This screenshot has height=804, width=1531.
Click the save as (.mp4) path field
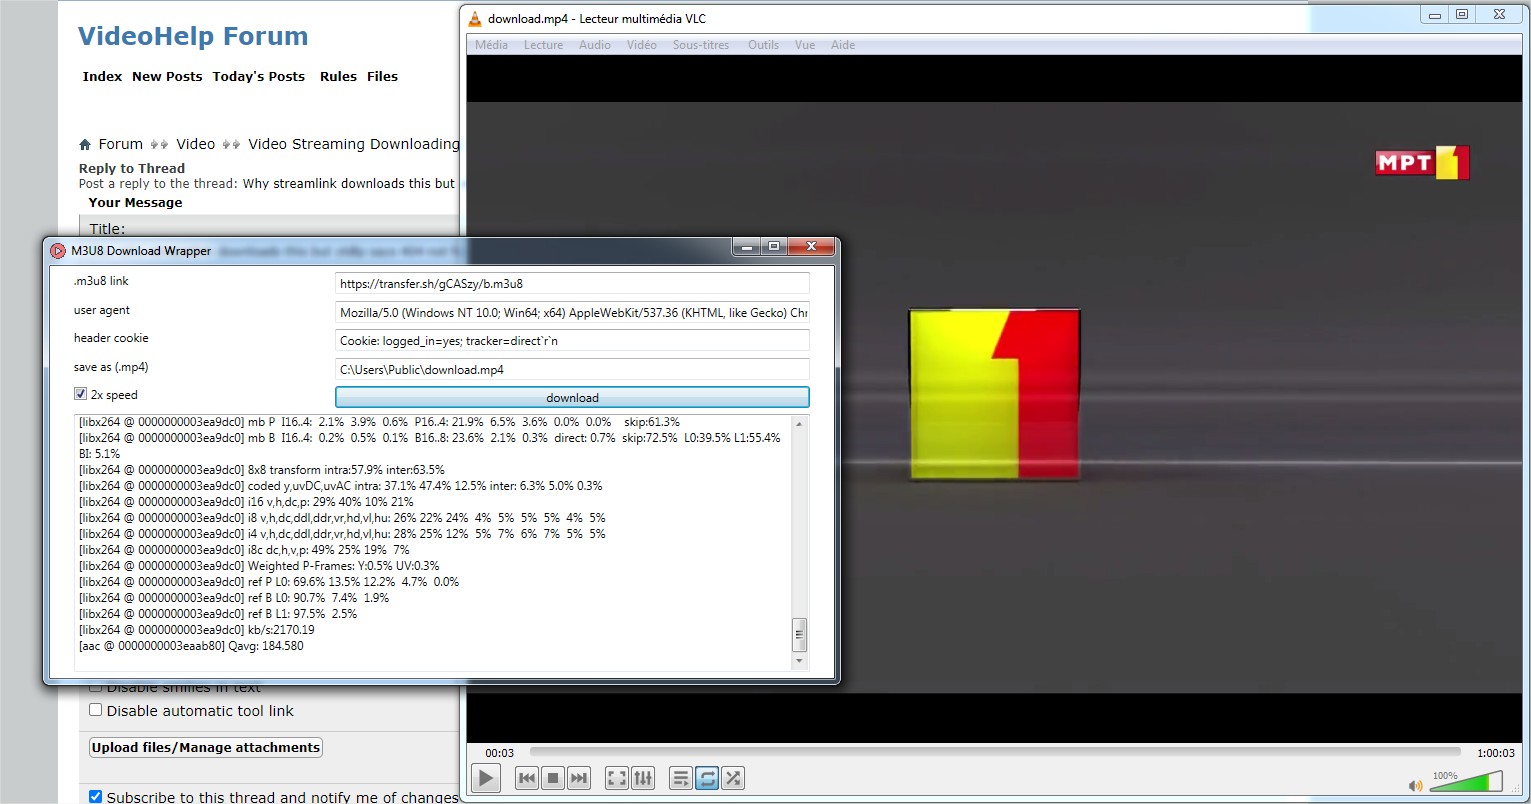[572, 370]
